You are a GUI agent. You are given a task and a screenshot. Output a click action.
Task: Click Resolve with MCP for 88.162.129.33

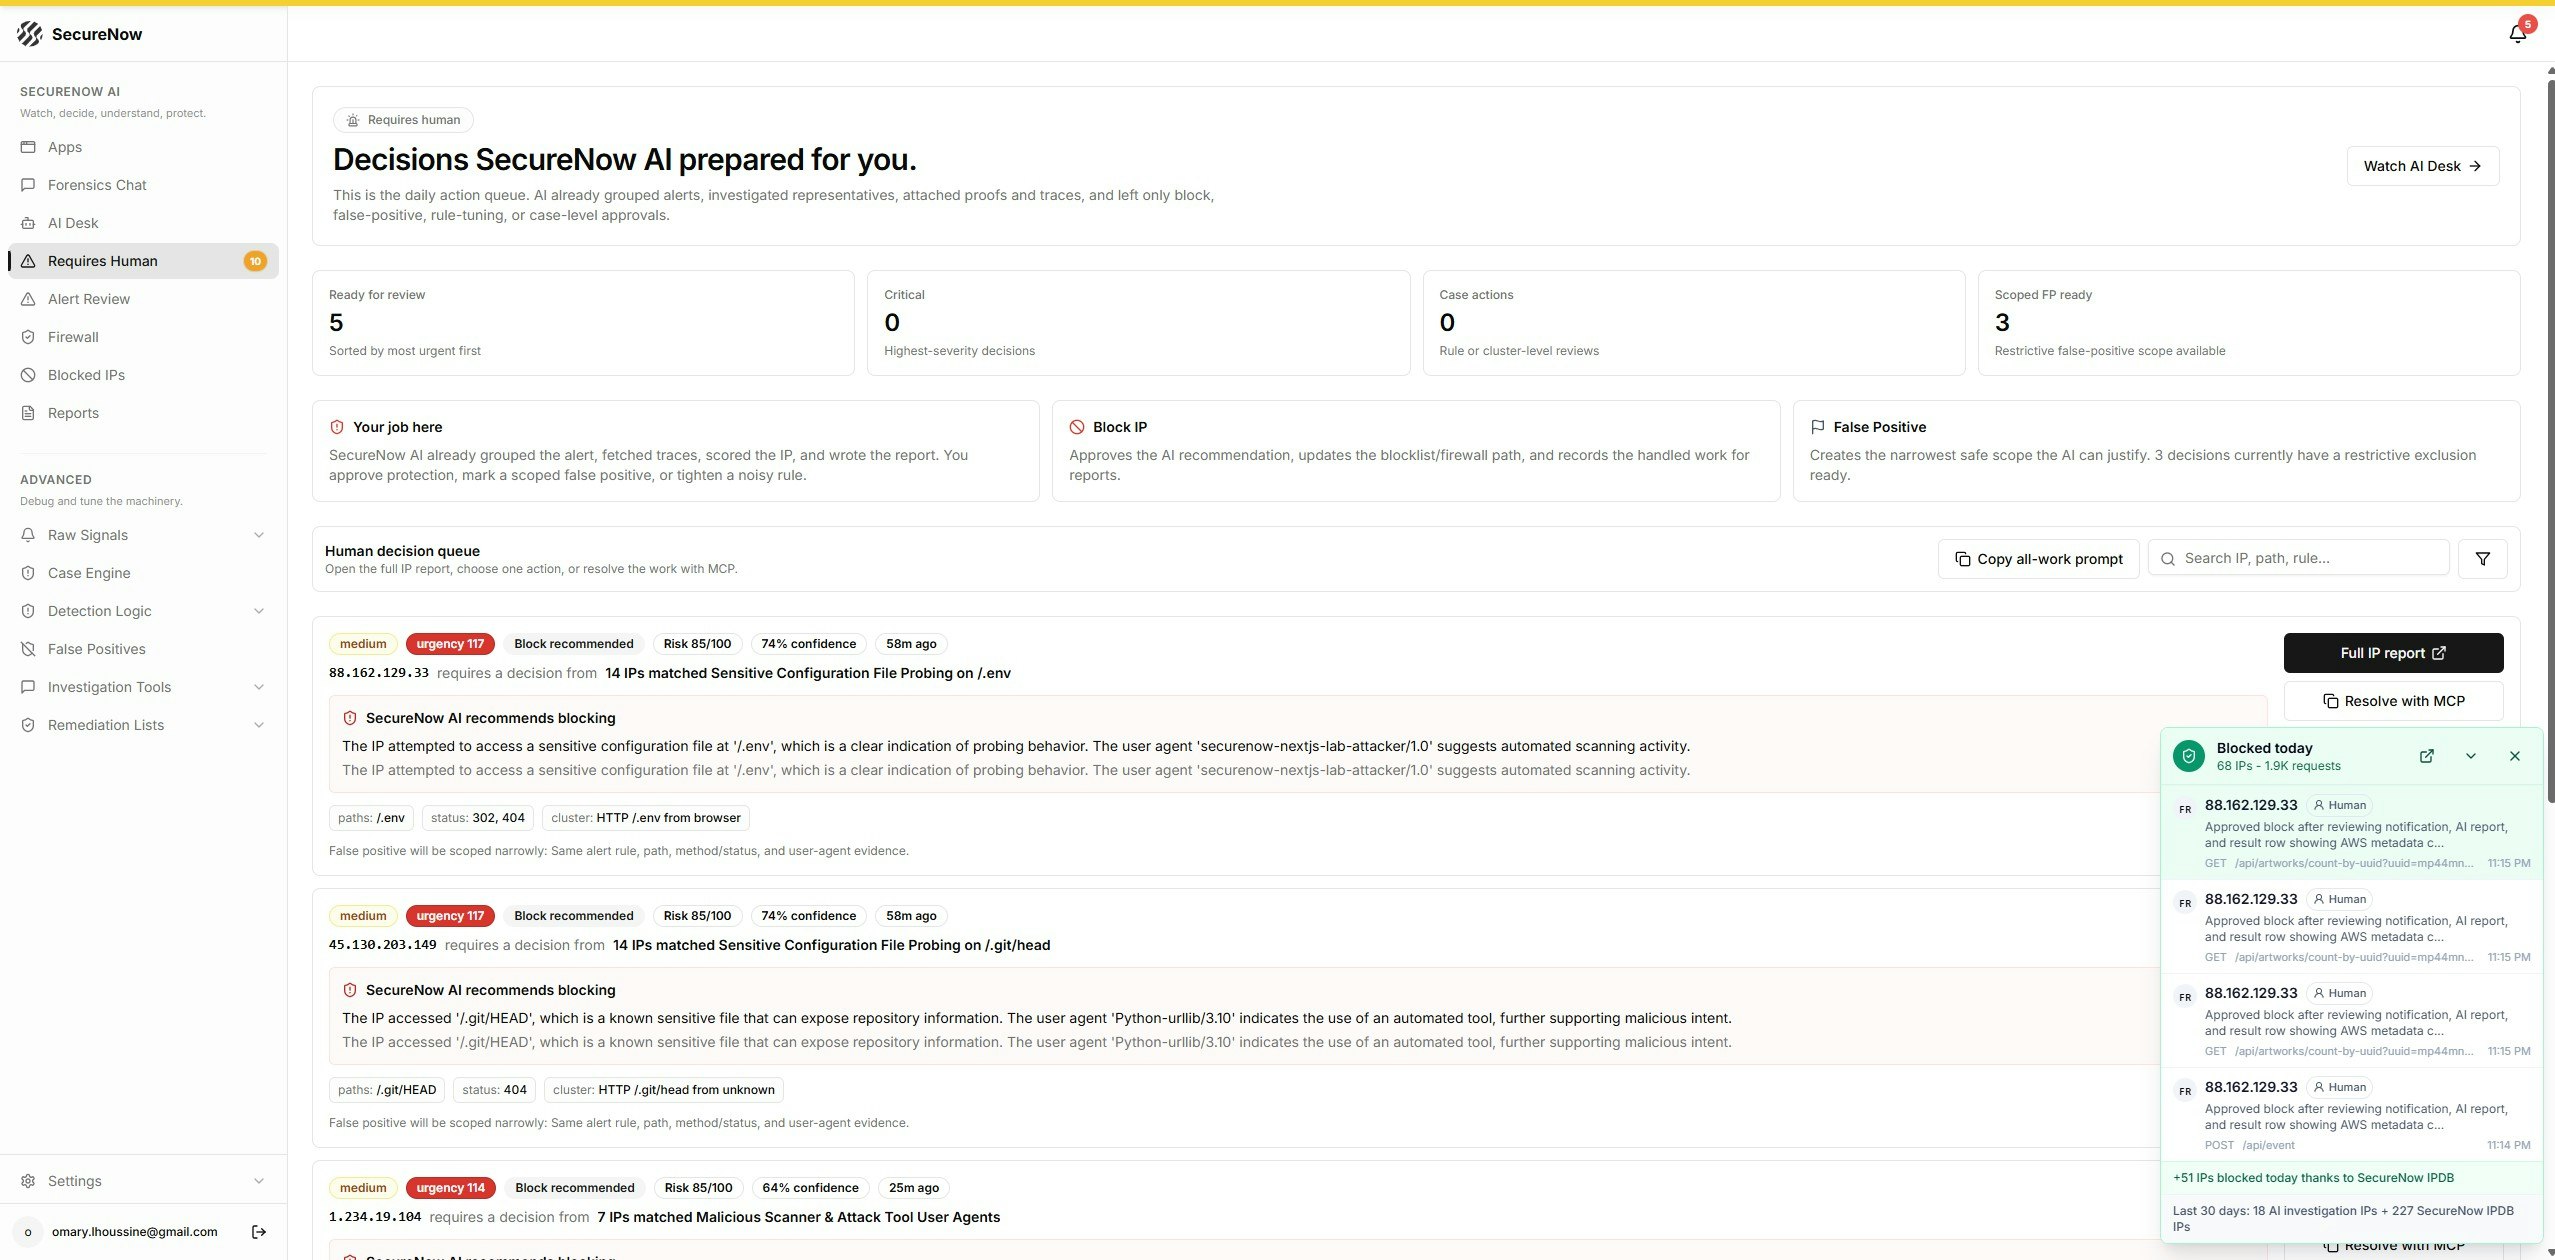point(2393,701)
